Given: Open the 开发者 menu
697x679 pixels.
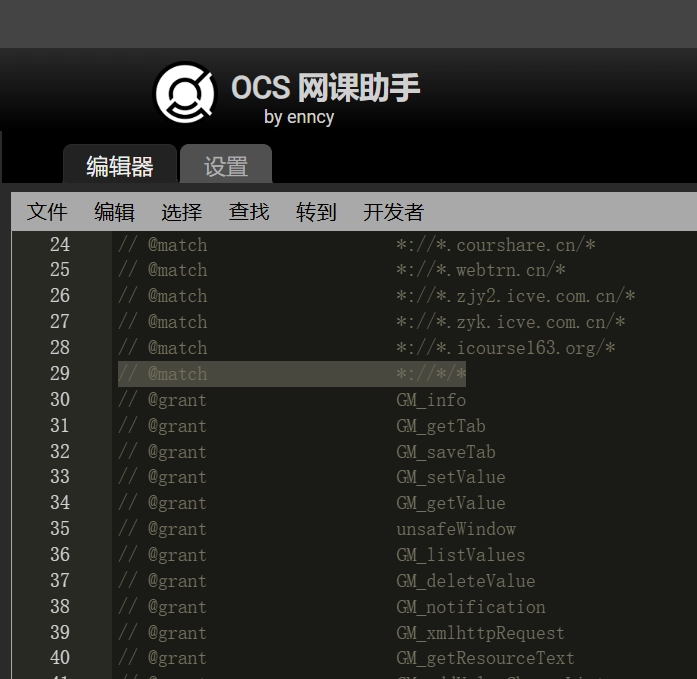Looking at the screenshot, I should point(393,212).
